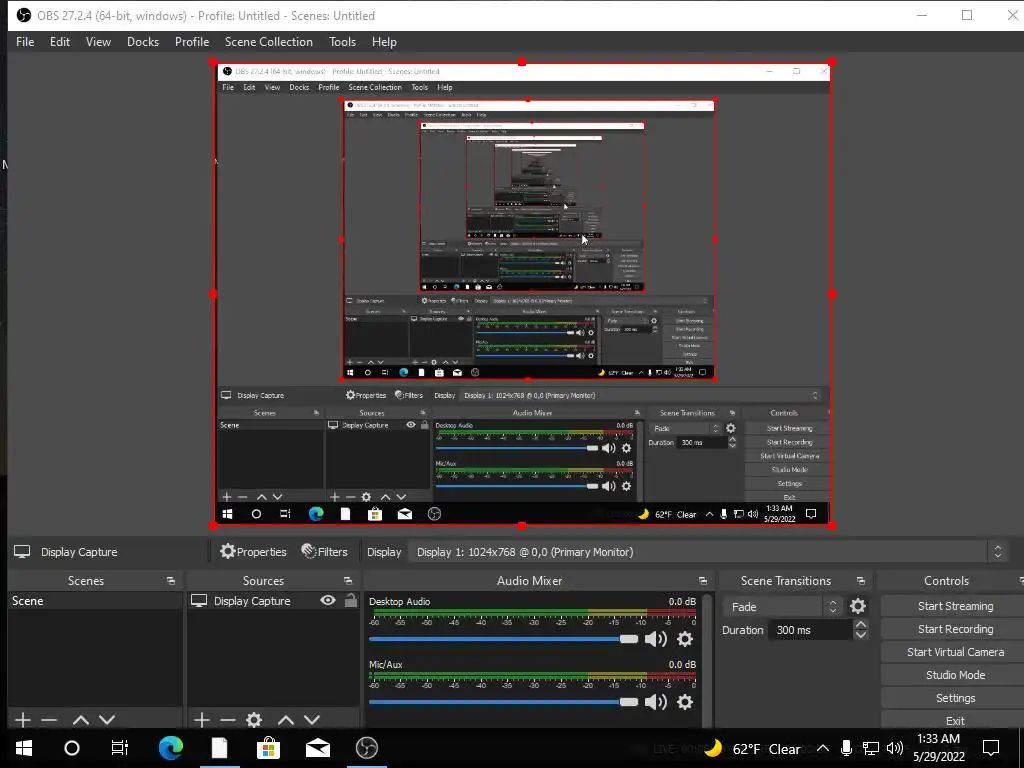Increase transition duration with up stepper
This screenshot has height=768, width=1024.
(x=861, y=625)
